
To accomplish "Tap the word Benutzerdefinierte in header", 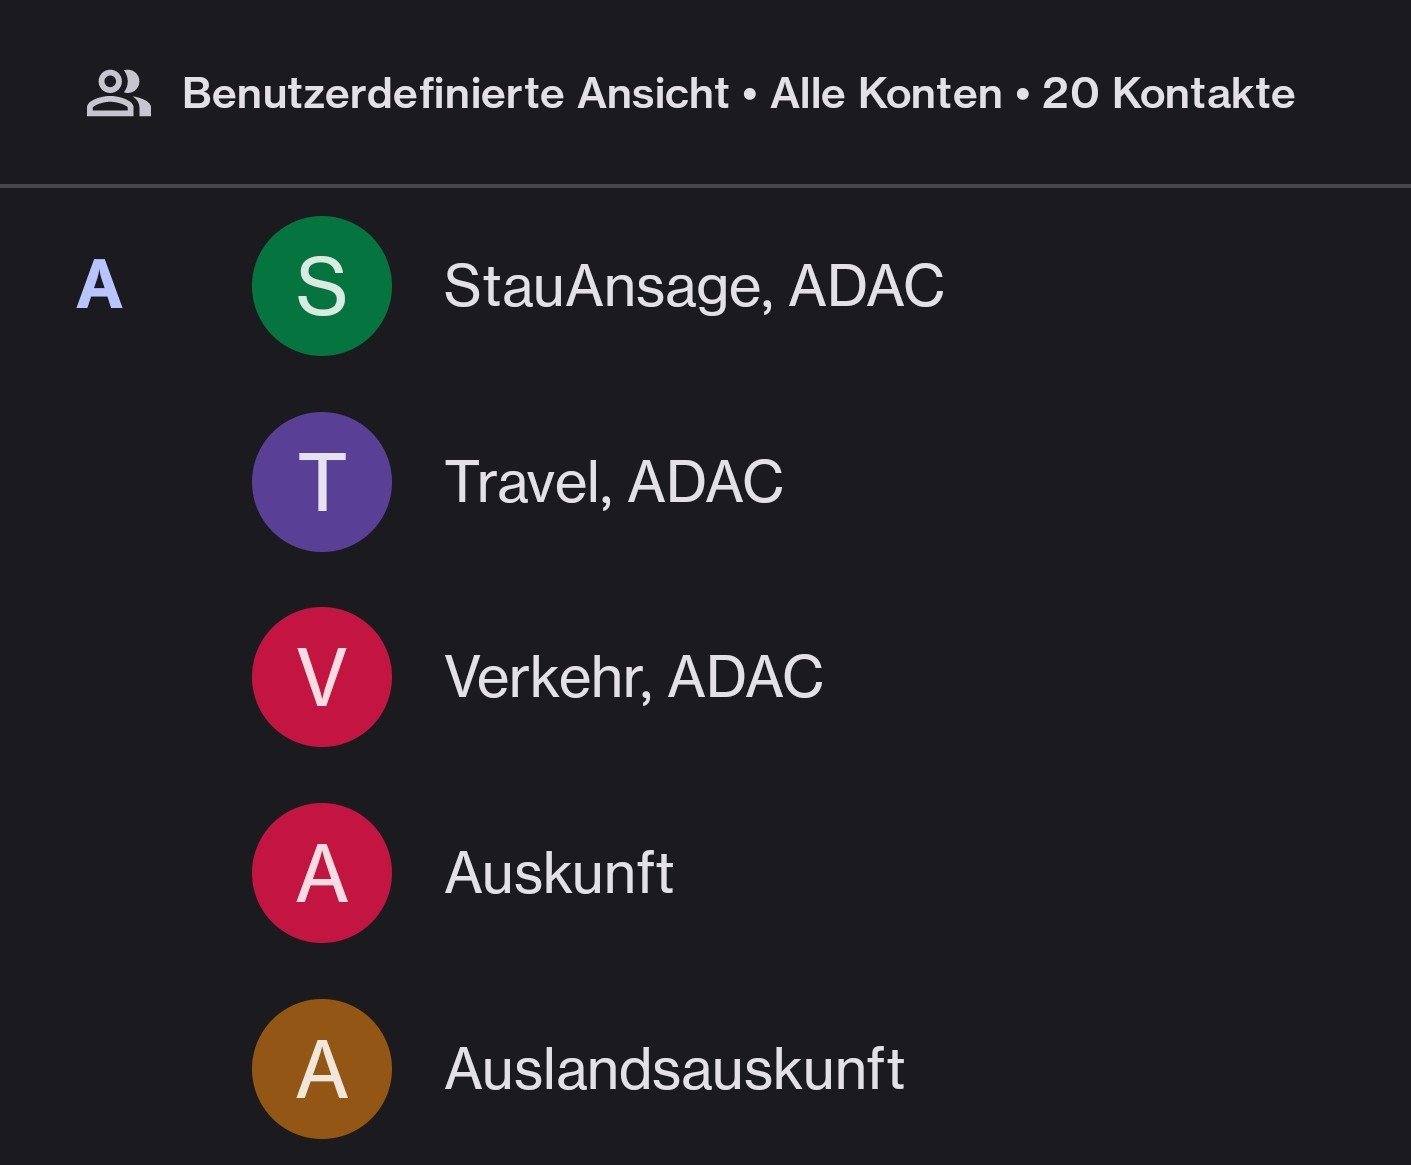I will pos(373,94).
